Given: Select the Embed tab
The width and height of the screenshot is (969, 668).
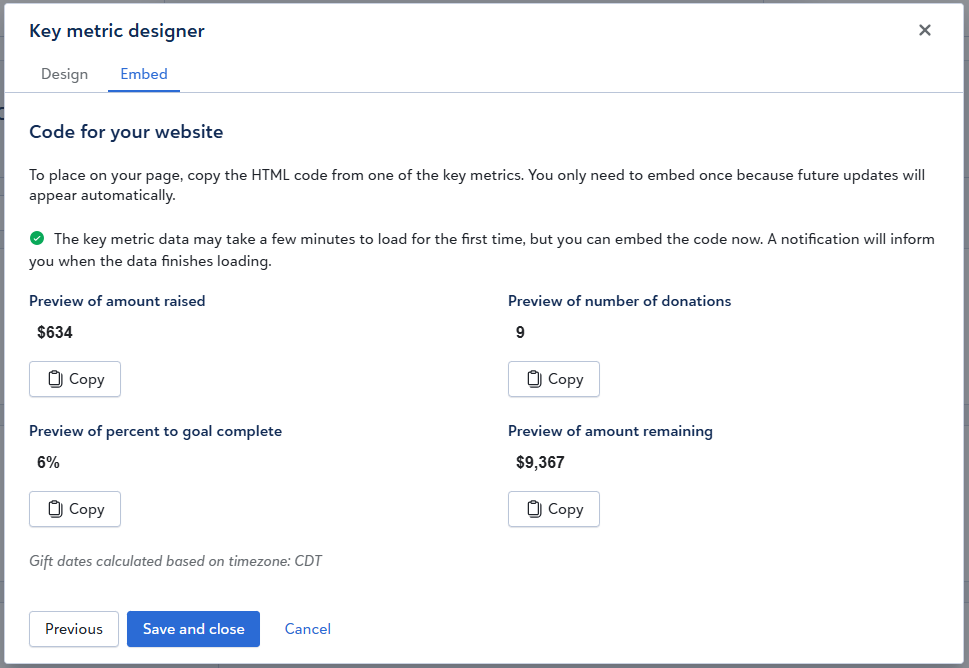Looking at the screenshot, I should point(144,74).
